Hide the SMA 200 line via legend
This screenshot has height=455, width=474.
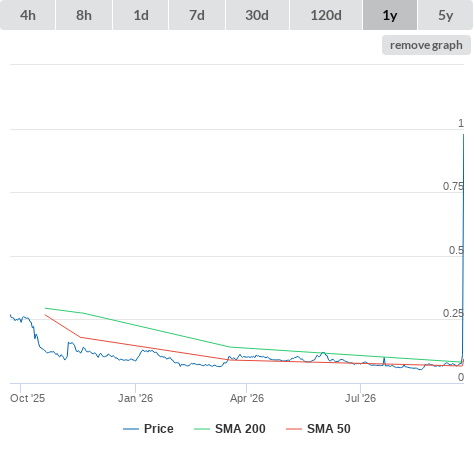coord(240,429)
